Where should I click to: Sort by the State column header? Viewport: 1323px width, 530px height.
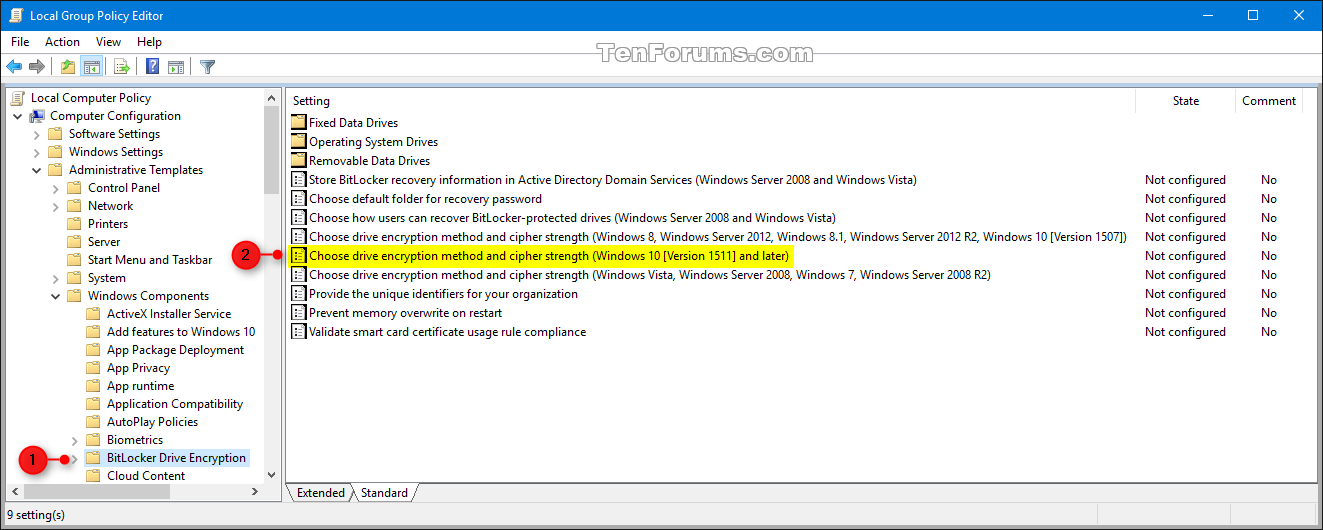(1186, 101)
